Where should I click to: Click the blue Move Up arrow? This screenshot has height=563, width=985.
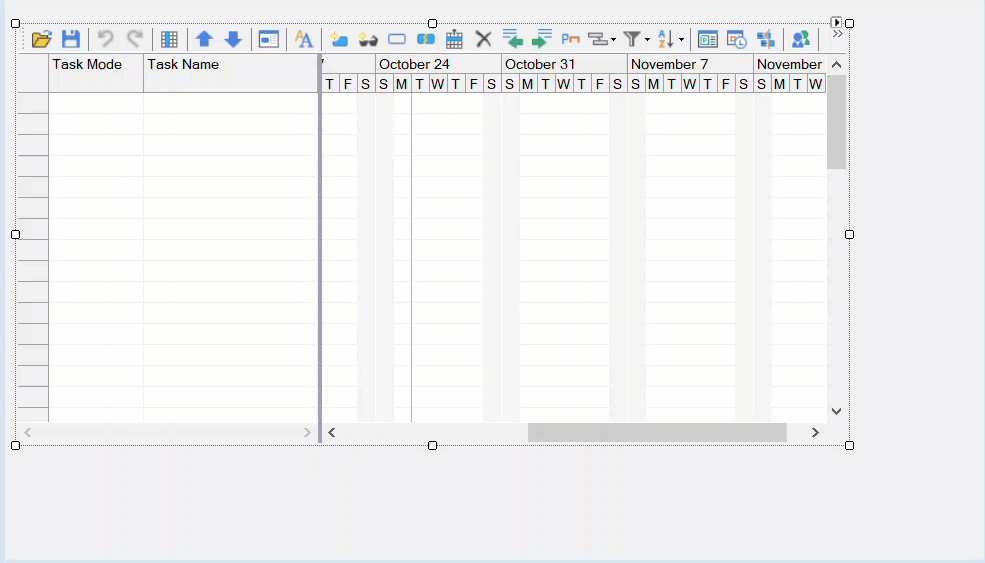point(204,39)
